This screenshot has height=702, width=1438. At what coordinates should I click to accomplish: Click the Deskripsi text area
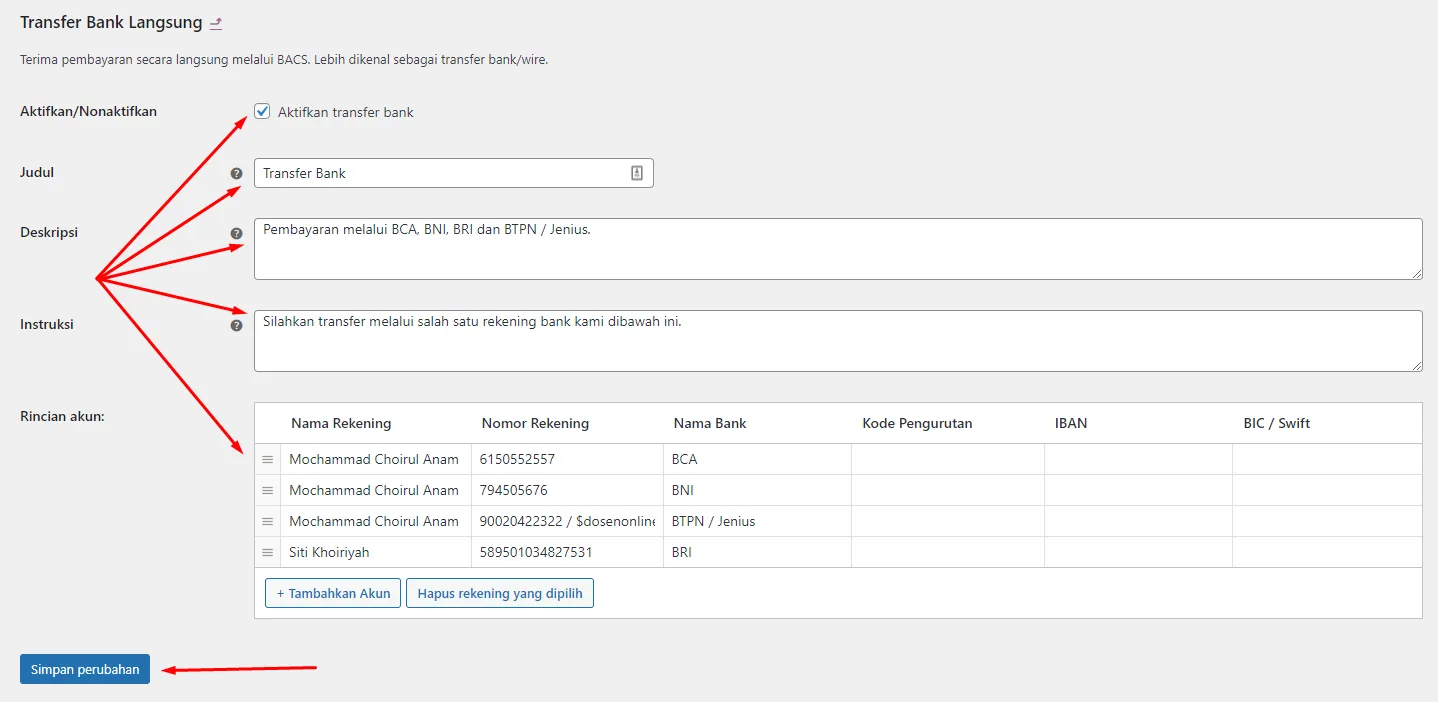[700, 248]
